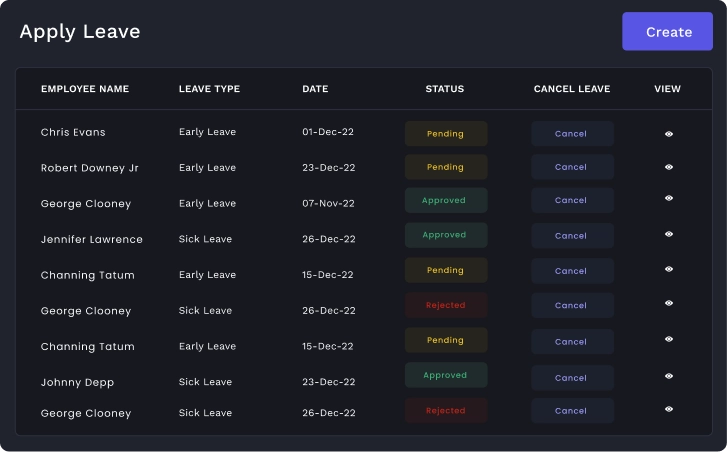Click the Create button
727x452 pixels.
tap(668, 32)
